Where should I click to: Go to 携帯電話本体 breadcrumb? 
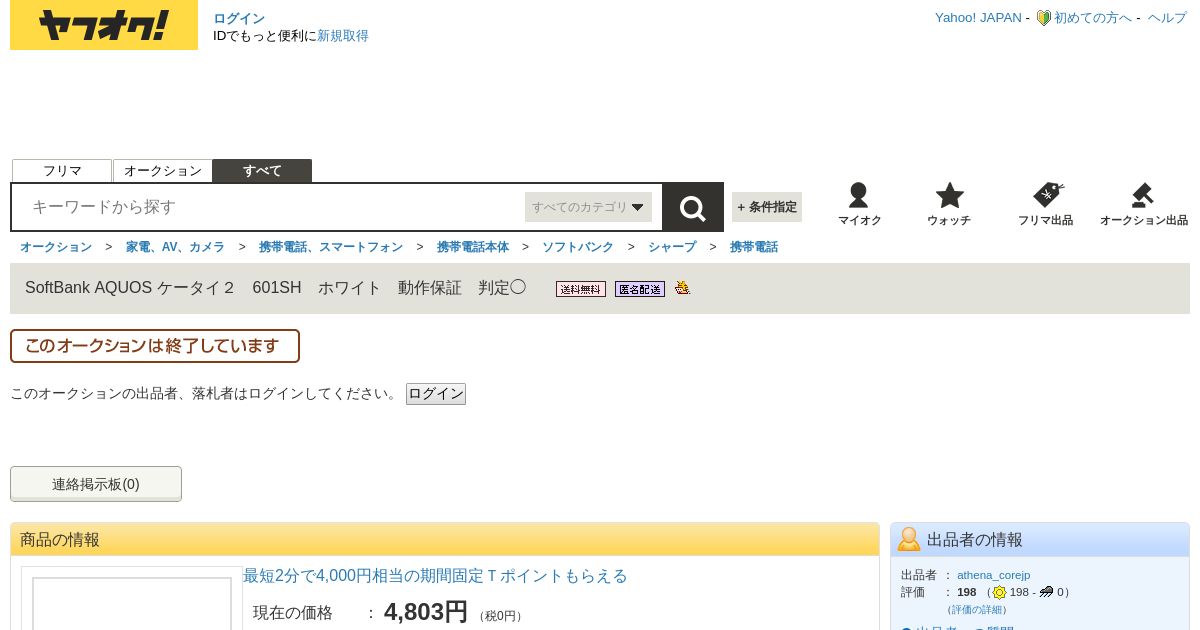tap(473, 247)
